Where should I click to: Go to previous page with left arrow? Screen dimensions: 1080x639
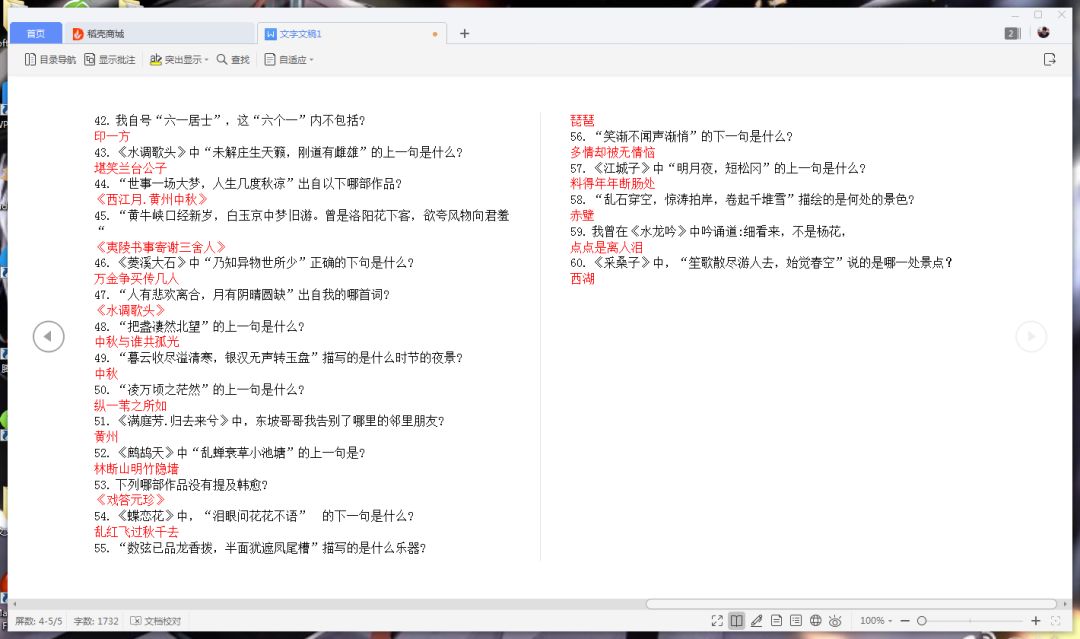pos(48,337)
